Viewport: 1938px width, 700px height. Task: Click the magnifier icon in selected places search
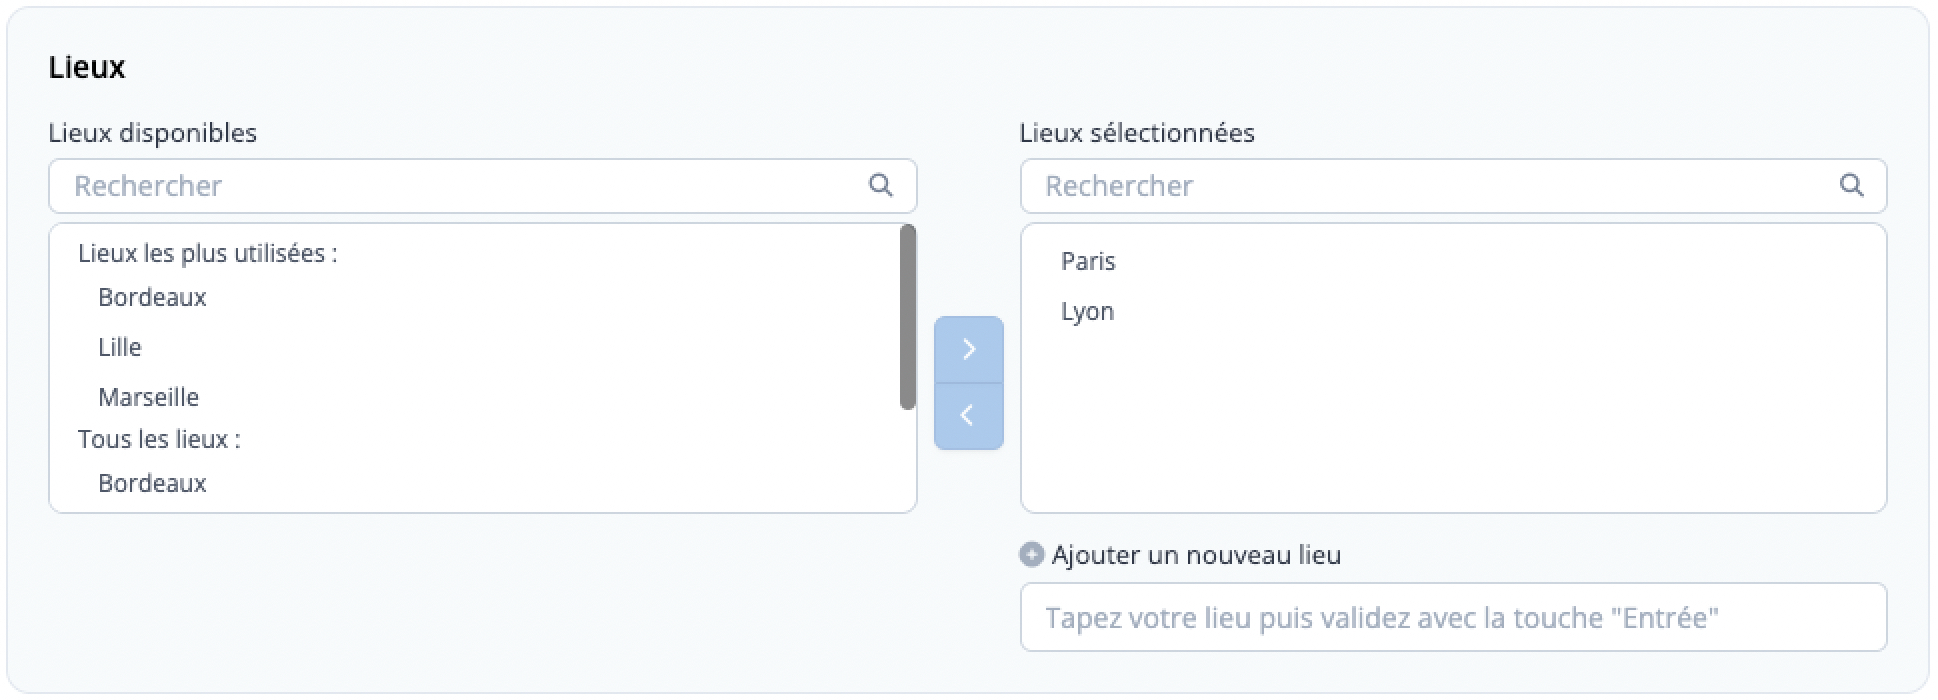[x=1851, y=185]
